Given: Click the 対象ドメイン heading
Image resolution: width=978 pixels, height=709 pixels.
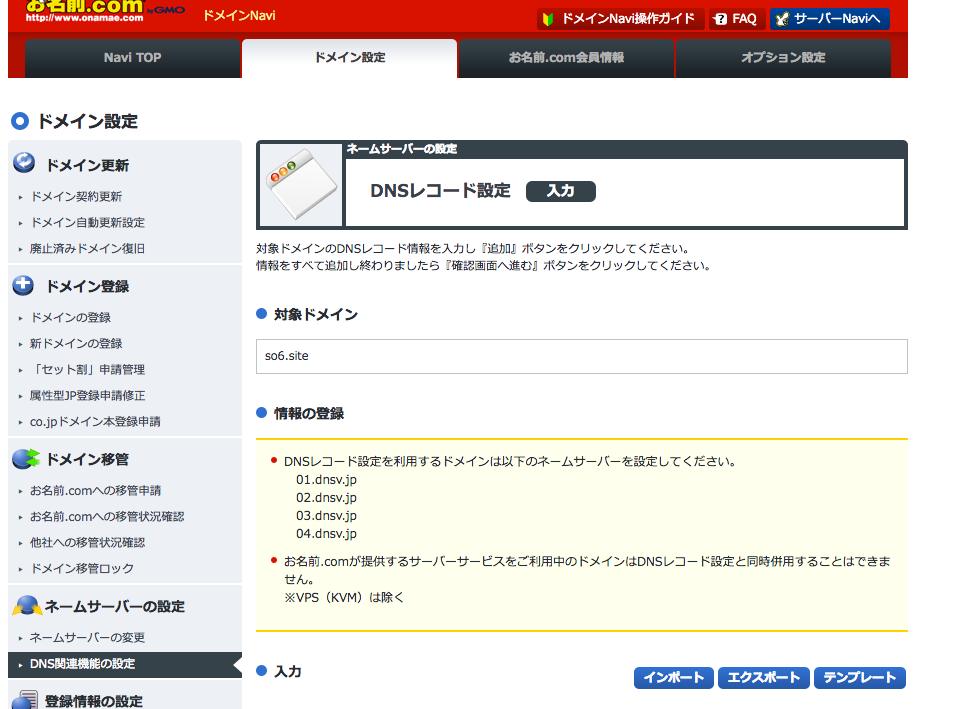Looking at the screenshot, I should click(316, 314).
